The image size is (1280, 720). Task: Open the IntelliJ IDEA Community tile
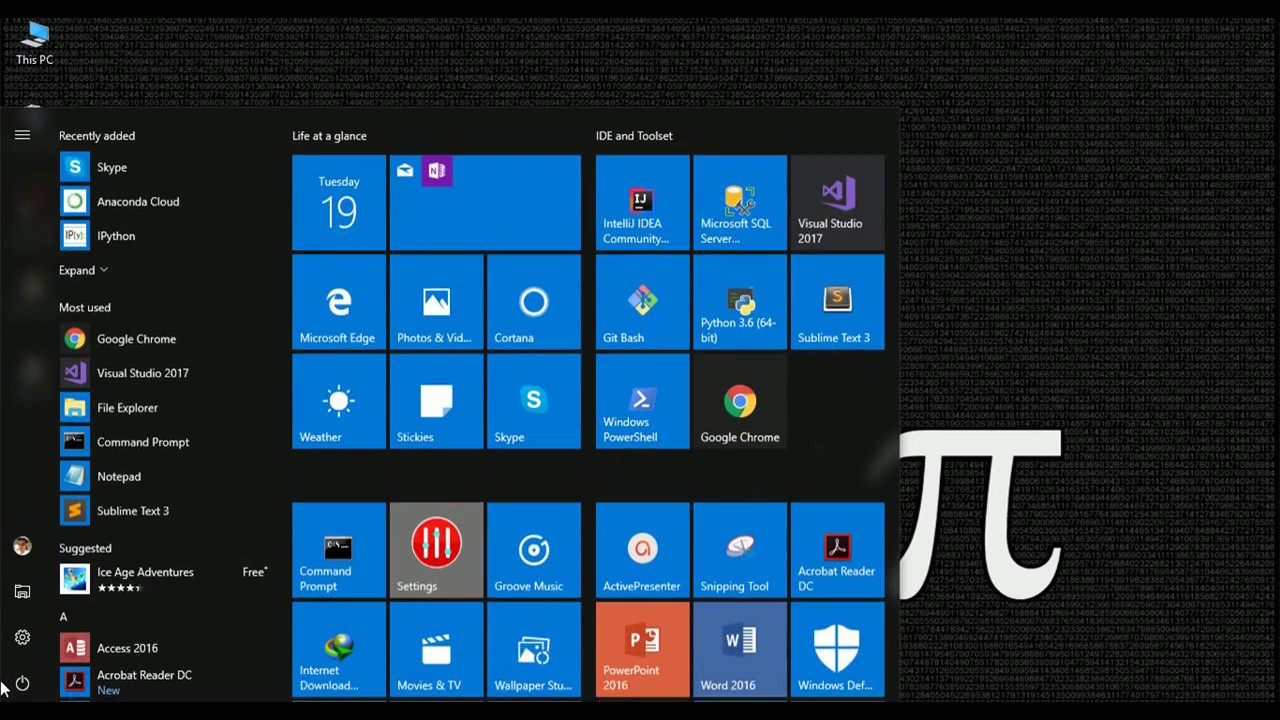point(642,202)
